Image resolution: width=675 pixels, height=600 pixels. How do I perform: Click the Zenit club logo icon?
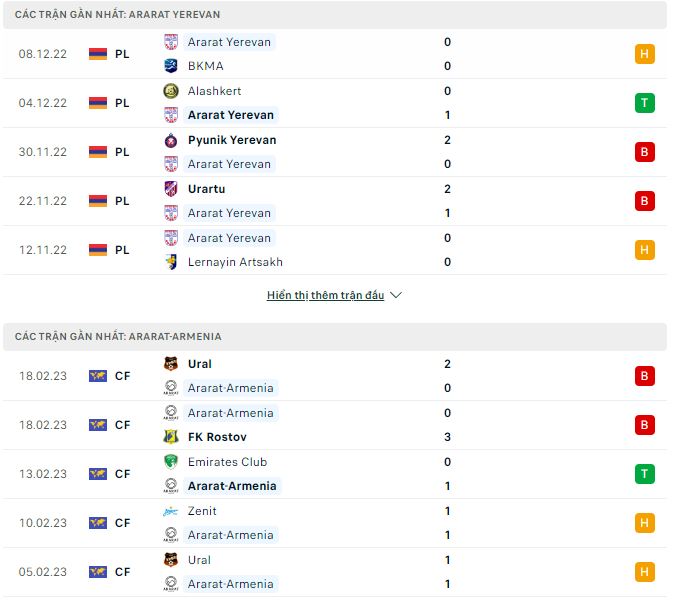(x=171, y=511)
